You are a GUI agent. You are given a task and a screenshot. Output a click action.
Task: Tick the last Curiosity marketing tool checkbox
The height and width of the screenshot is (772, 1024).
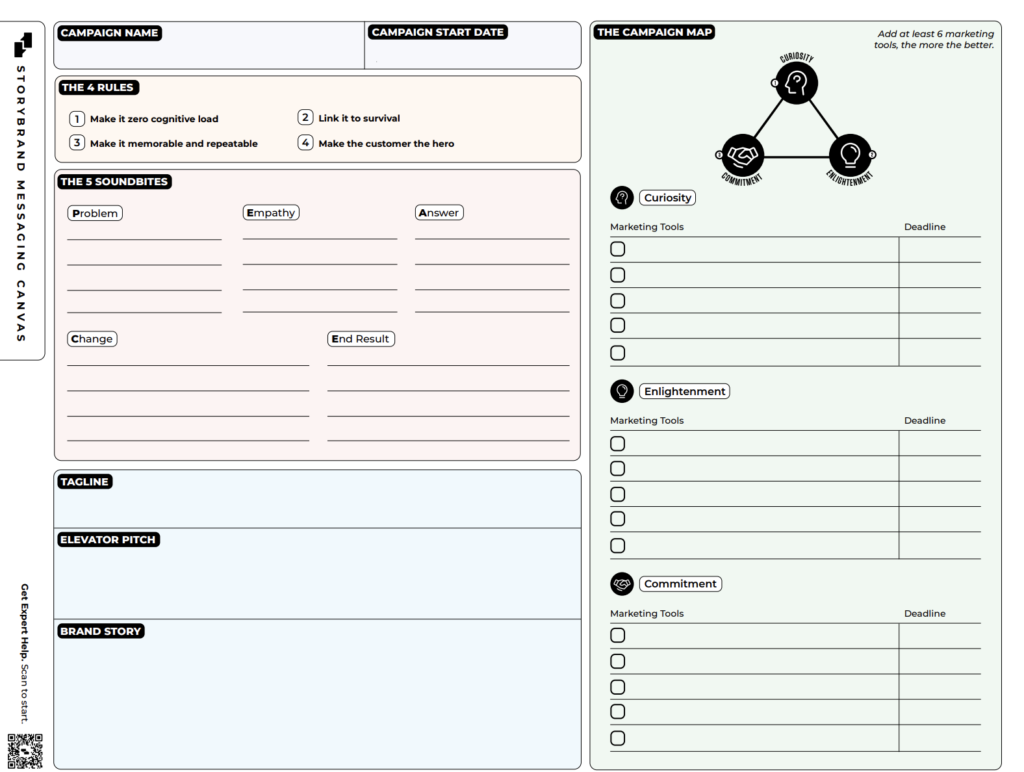pos(617,353)
